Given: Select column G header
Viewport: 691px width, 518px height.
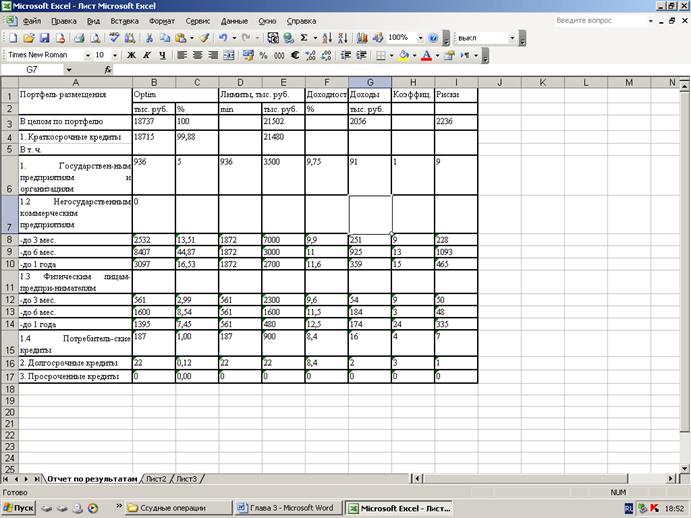Looking at the screenshot, I should [x=370, y=82].
